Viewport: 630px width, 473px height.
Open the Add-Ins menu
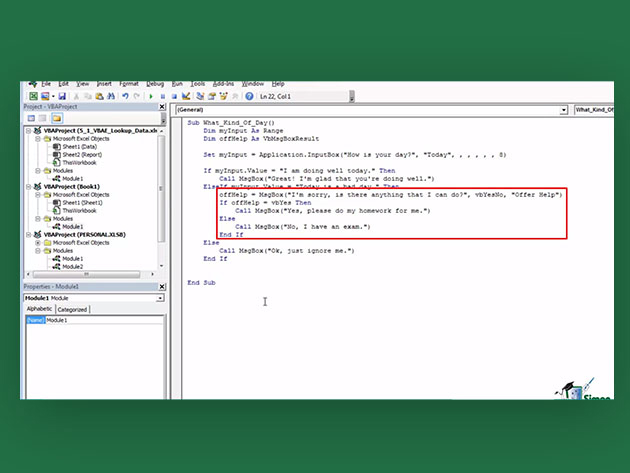(x=223, y=84)
